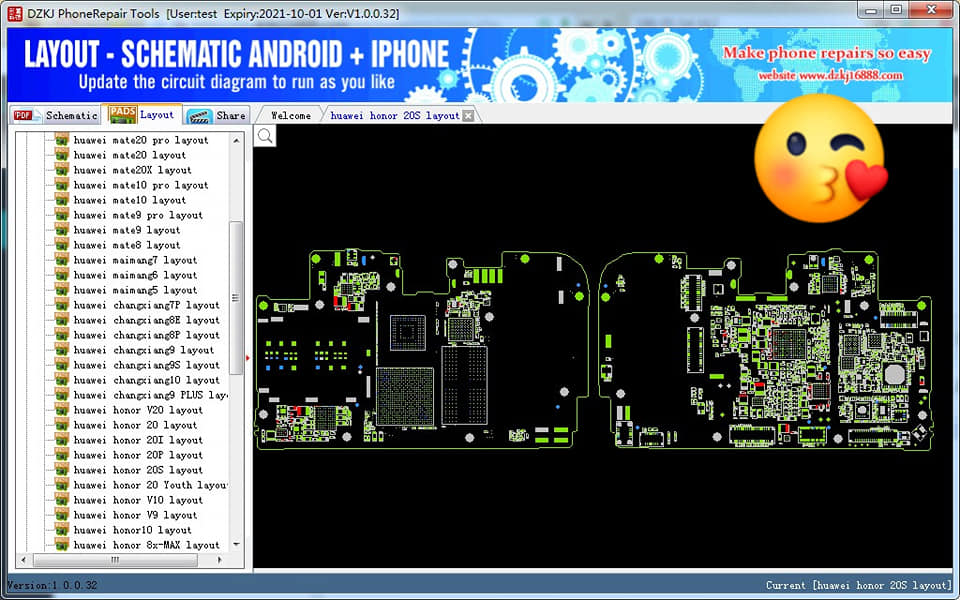
Task: Select huawei honor10 layout
Action: (x=132, y=530)
